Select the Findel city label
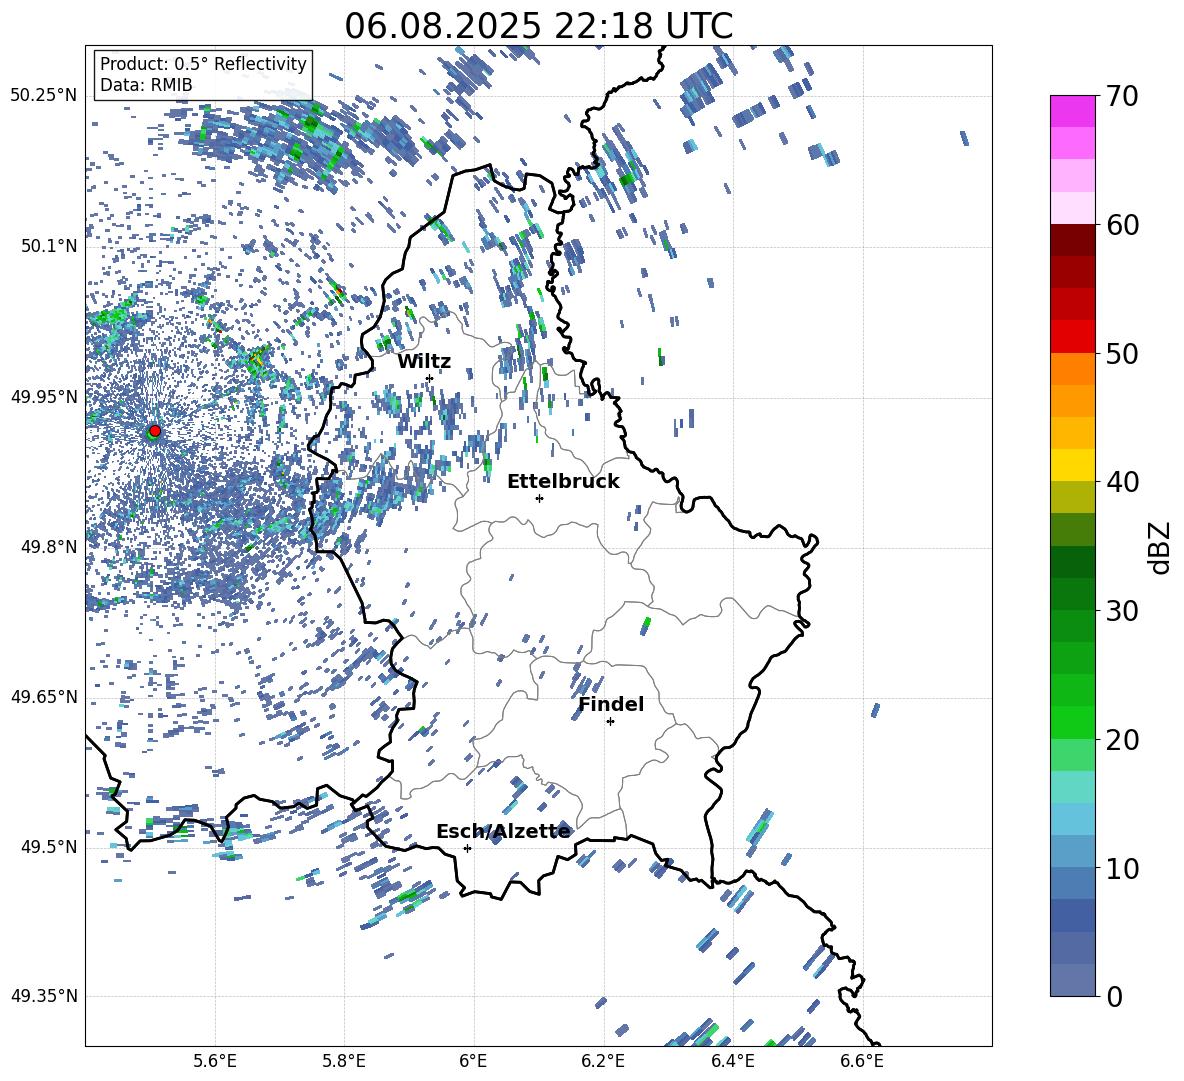The height and width of the screenshot is (1081, 1184). [611, 704]
